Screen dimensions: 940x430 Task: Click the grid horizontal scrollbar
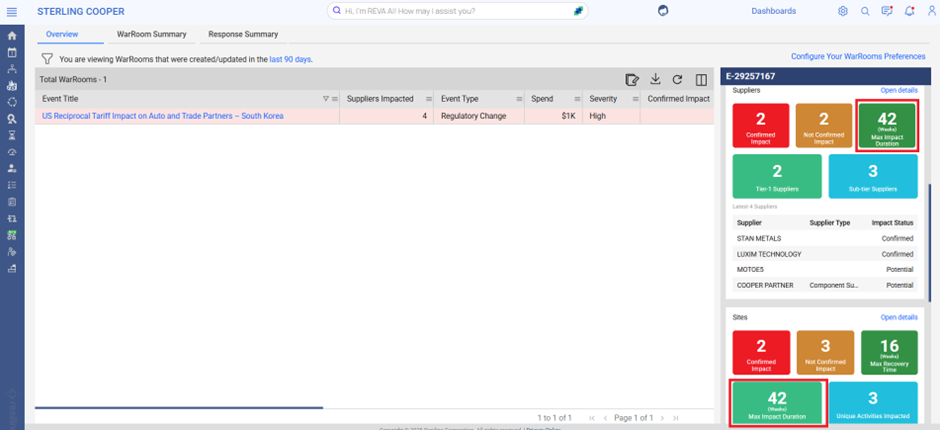[179, 408]
